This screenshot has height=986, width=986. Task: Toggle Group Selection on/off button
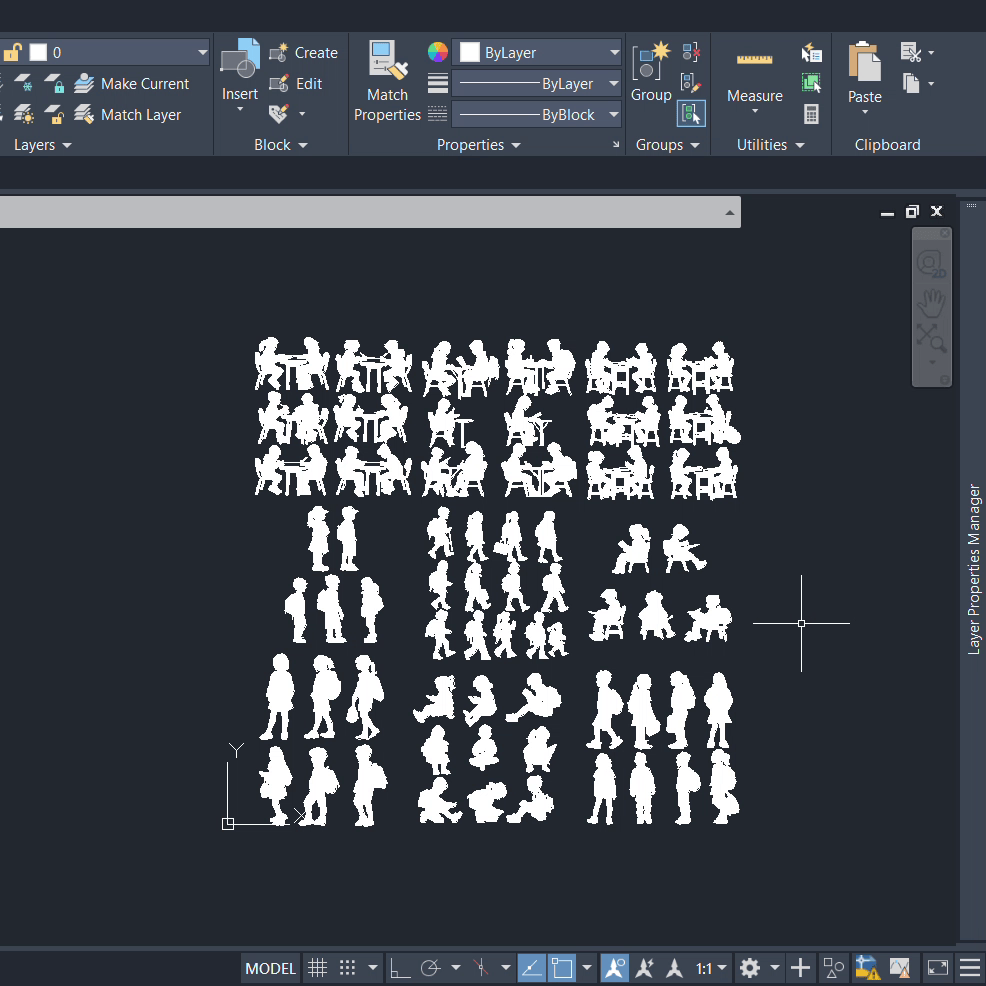coord(691,114)
